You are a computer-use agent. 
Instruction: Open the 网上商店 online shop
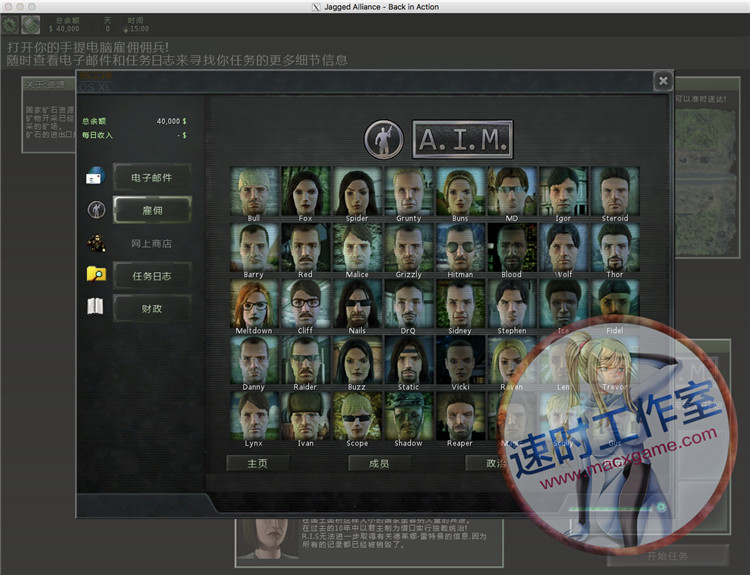click(152, 243)
